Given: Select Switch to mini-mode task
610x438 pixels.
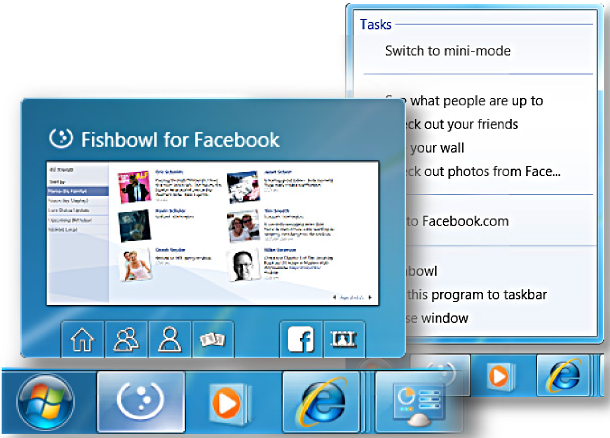Looking at the screenshot, I should (x=448, y=51).
